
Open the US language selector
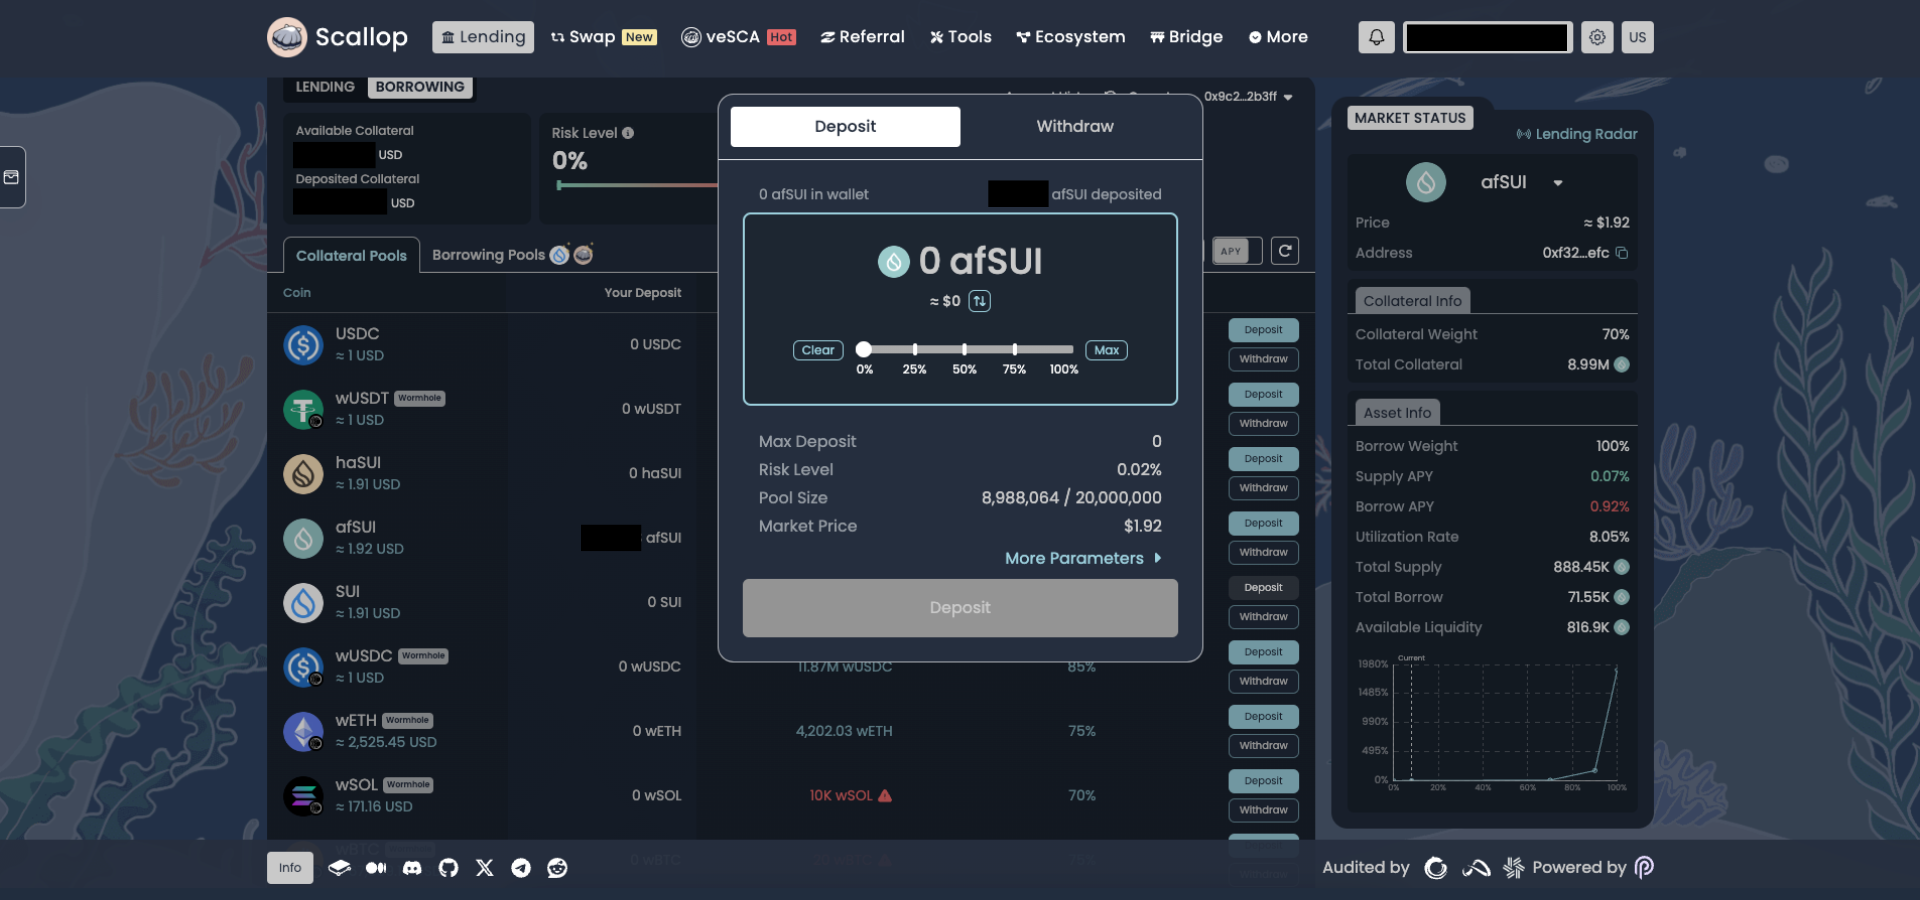point(1637,37)
